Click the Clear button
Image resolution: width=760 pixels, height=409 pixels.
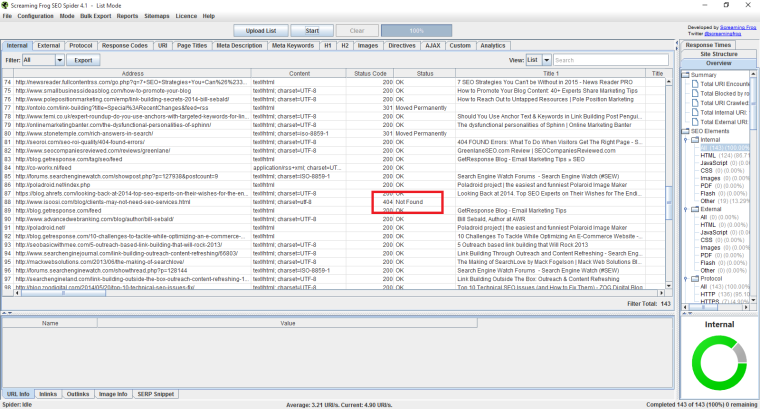pyautogui.click(x=357, y=31)
